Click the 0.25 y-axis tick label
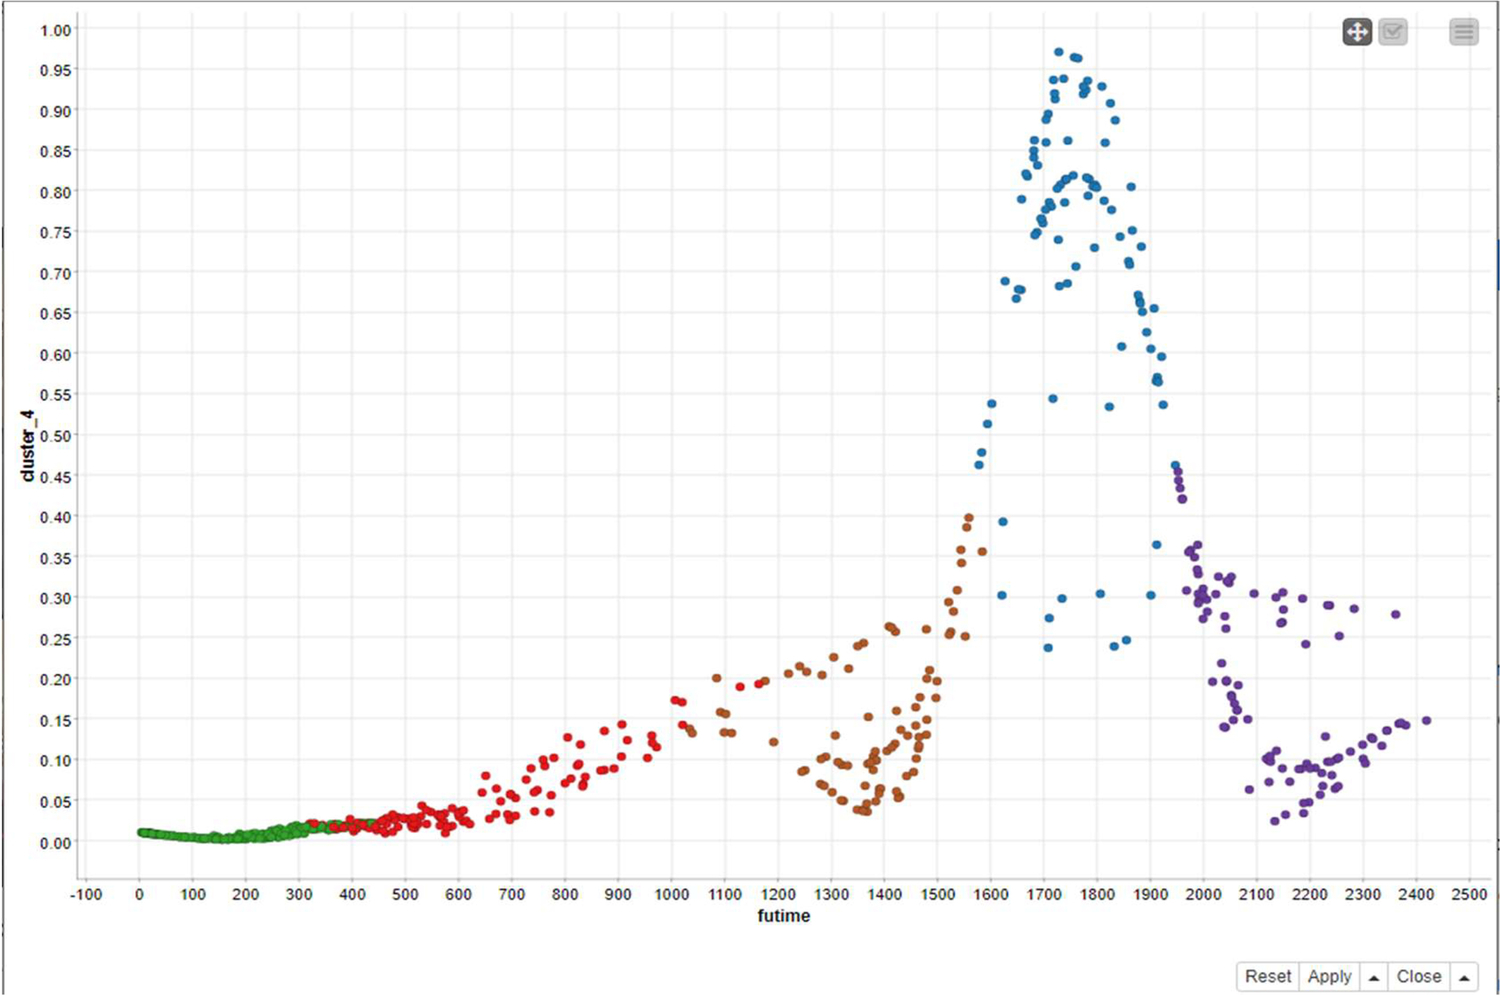The height and width of the screenshot is (995, 1500). (56, 639)
